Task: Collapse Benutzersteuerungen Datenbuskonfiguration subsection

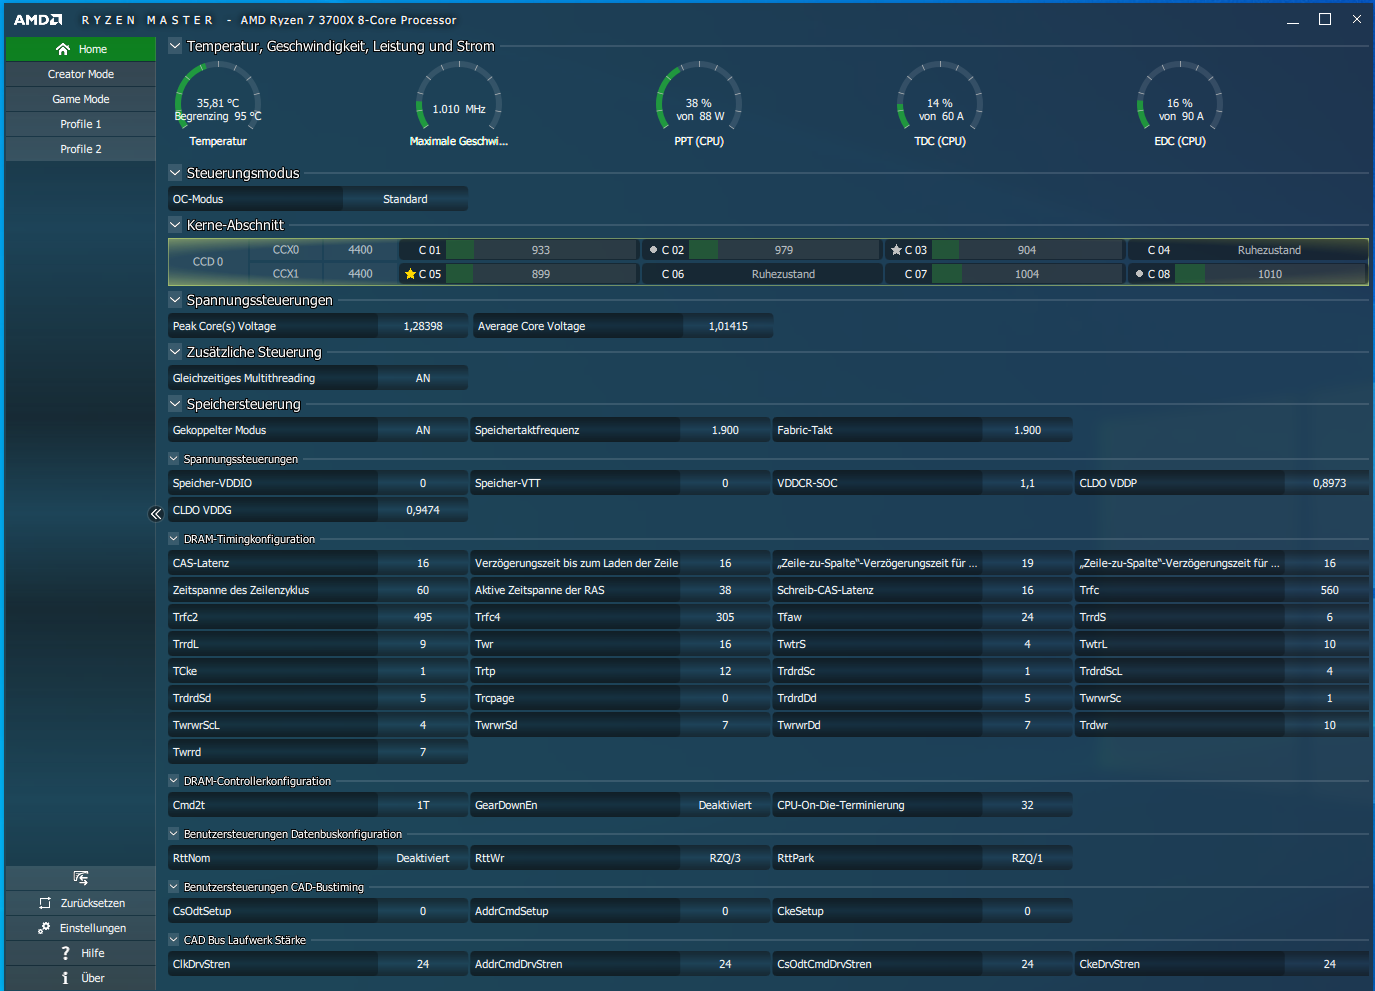Action: 174,834
